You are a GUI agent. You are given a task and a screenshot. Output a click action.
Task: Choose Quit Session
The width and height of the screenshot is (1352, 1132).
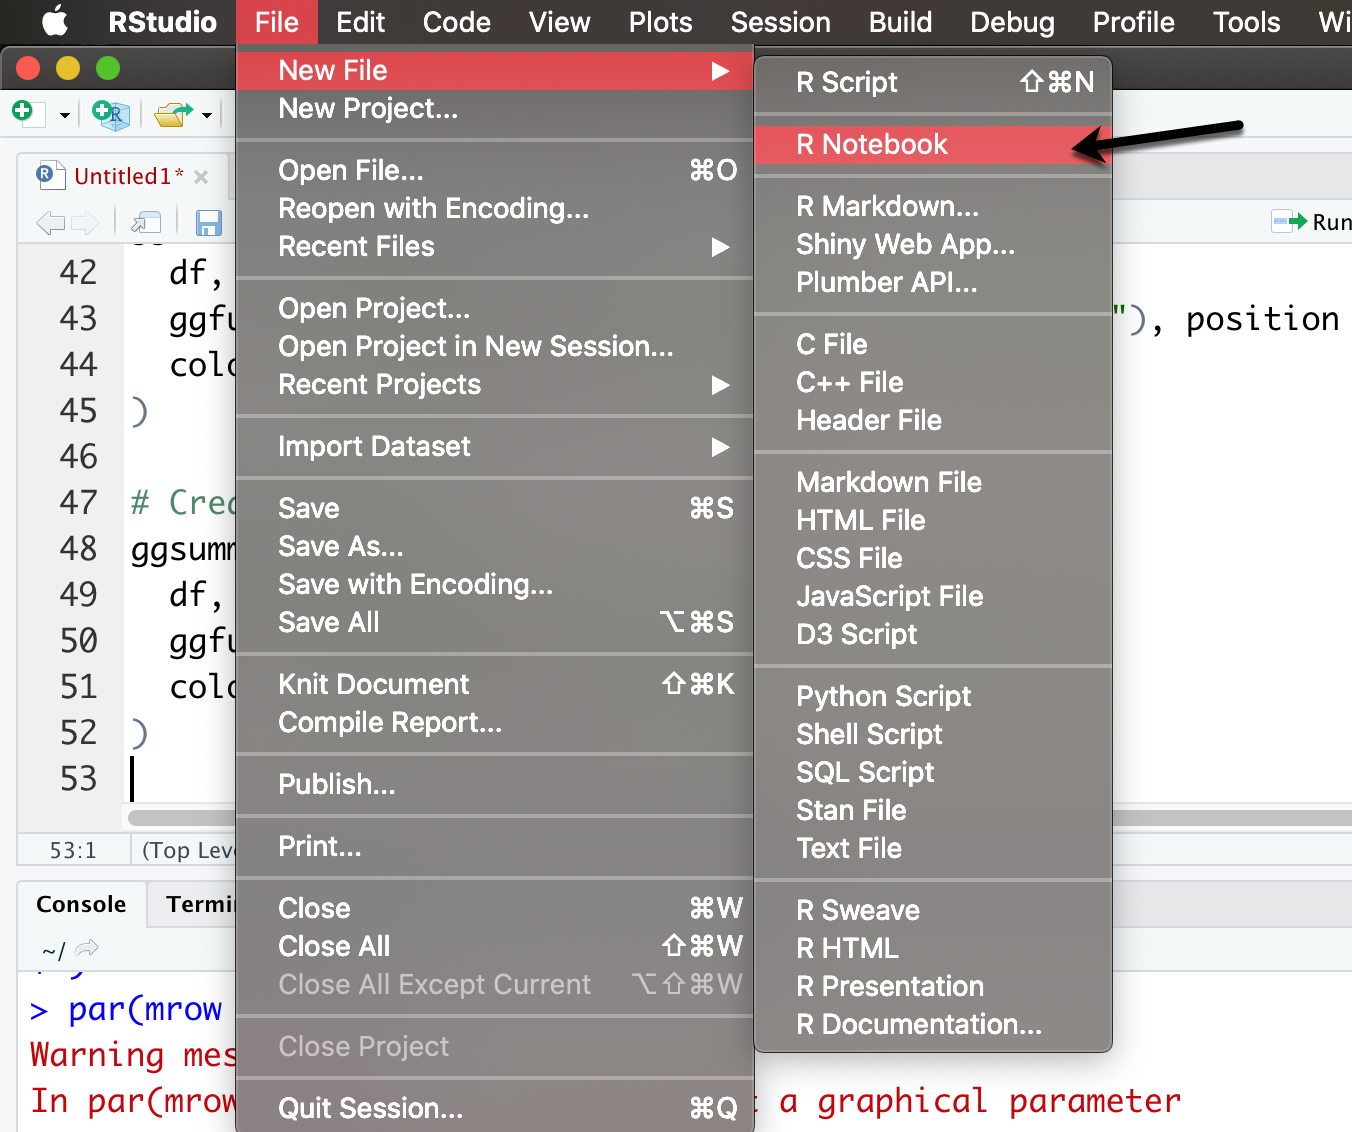[x=494, y=1108]
